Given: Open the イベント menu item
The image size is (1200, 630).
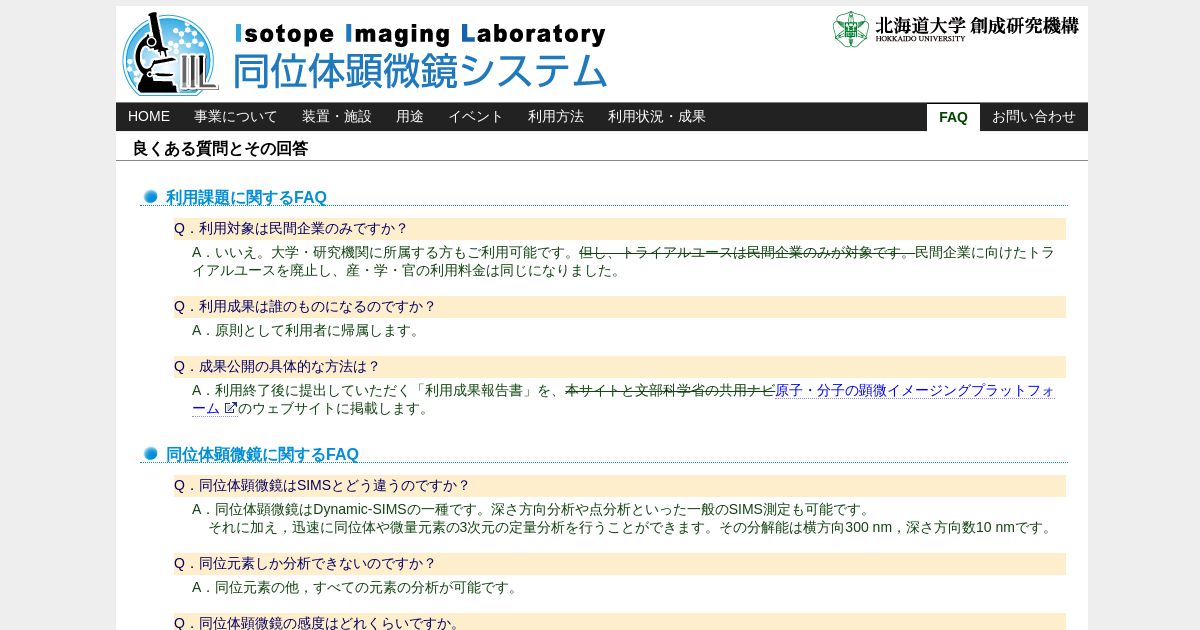Looking at the screenshot, I should [476, 116].
